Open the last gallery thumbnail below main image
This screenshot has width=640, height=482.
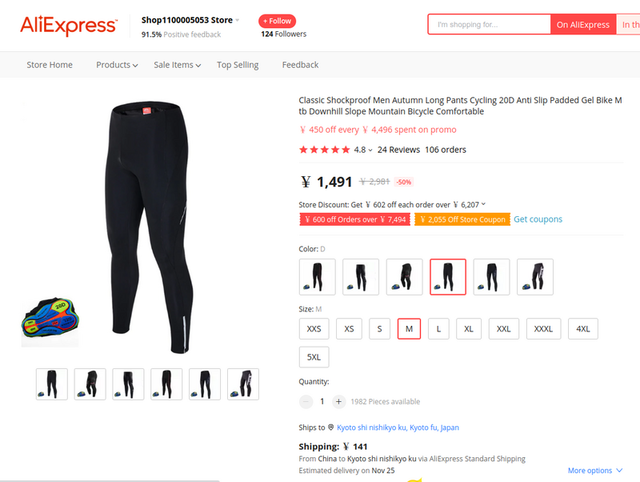(x=243, y=384)
